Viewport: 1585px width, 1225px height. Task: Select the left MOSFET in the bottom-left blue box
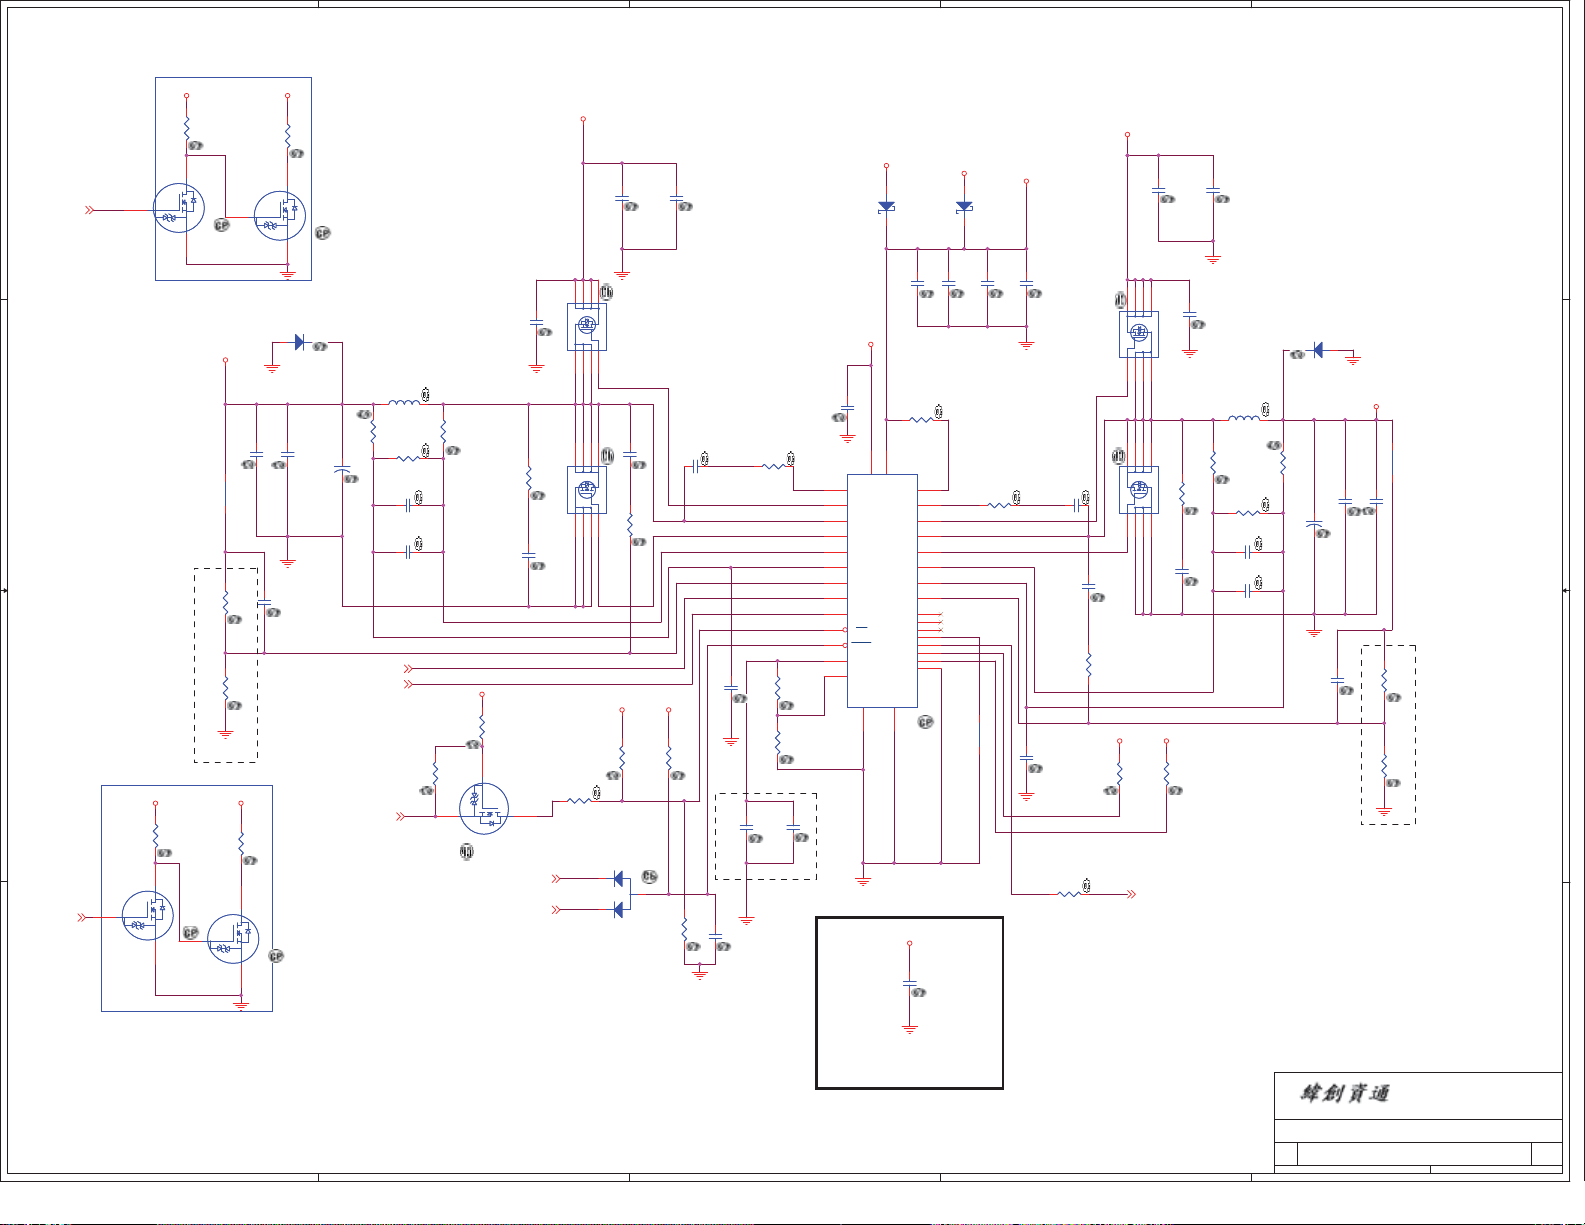pos(148,916)
